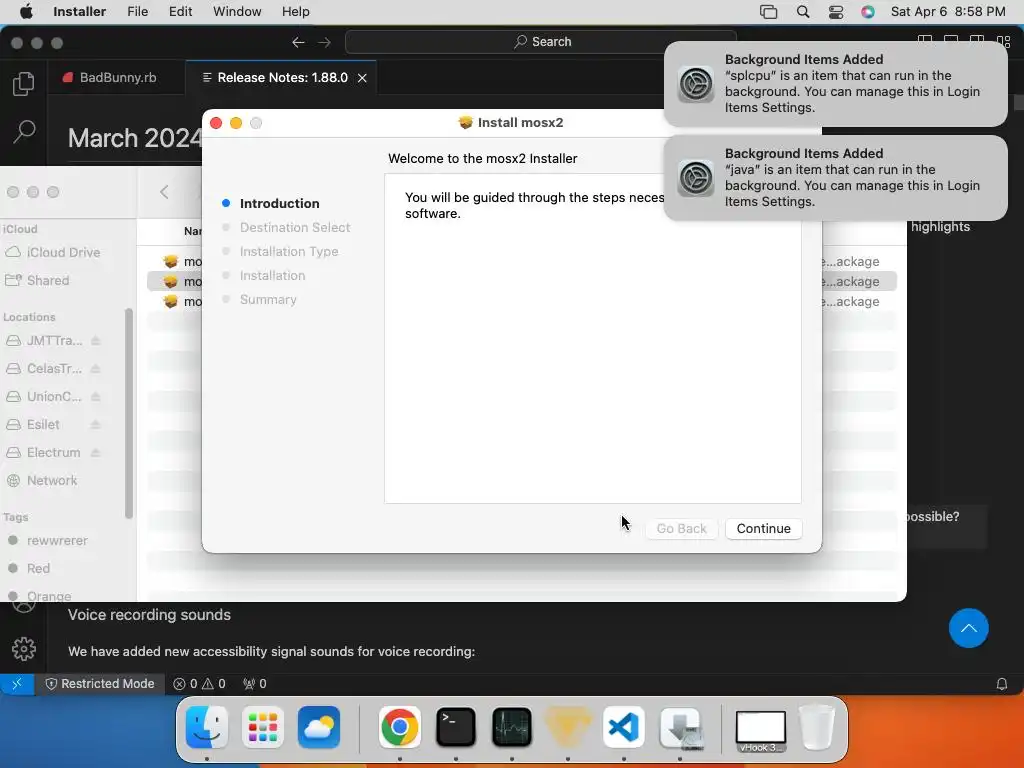The width and height of the screenshot is (1024, 768).
Task: Open Shared in Finder sidebar
Action: coord(38,281)
